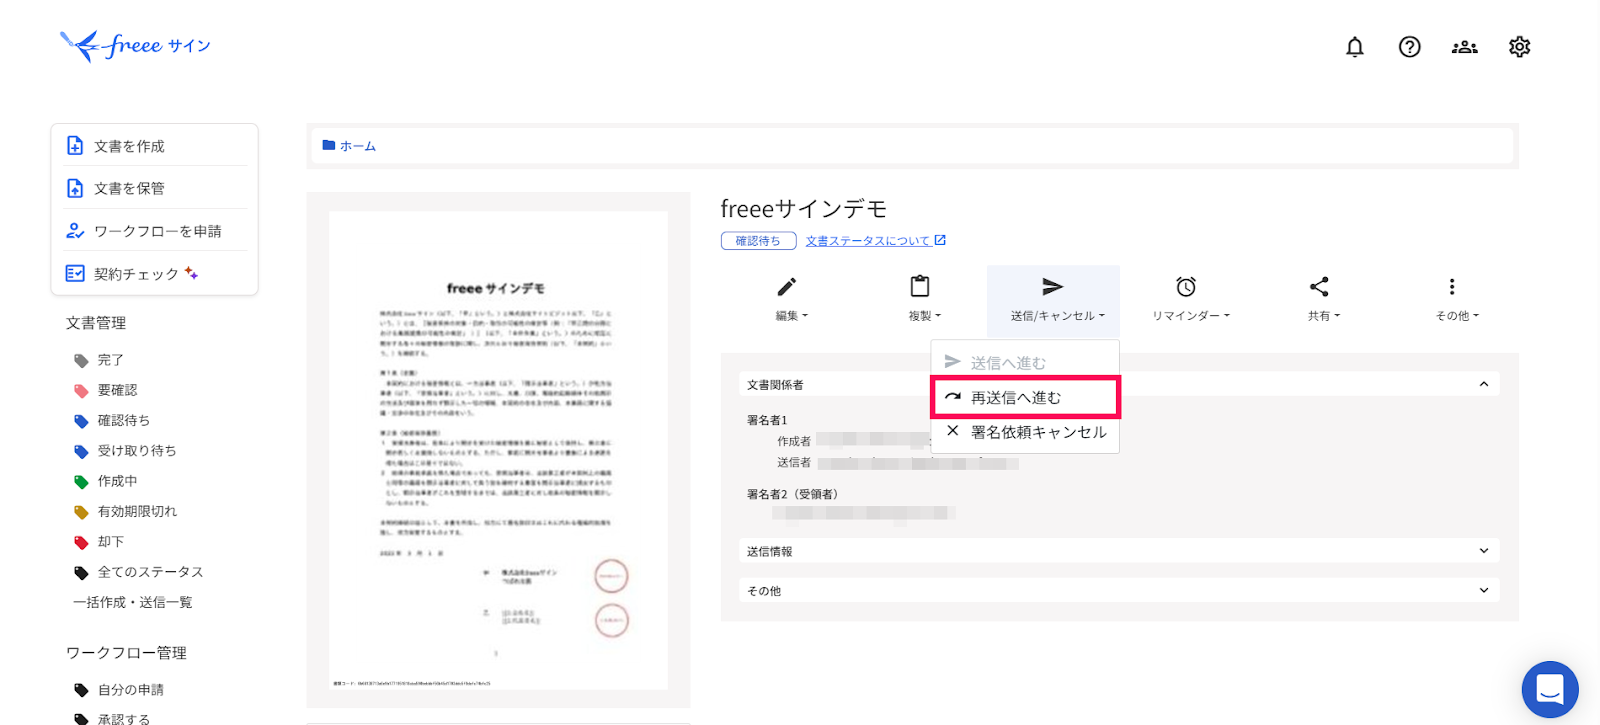This screenshot has width=1600, height=725.
Task: Open the notifications bell icon
Action: (1355, 47)
